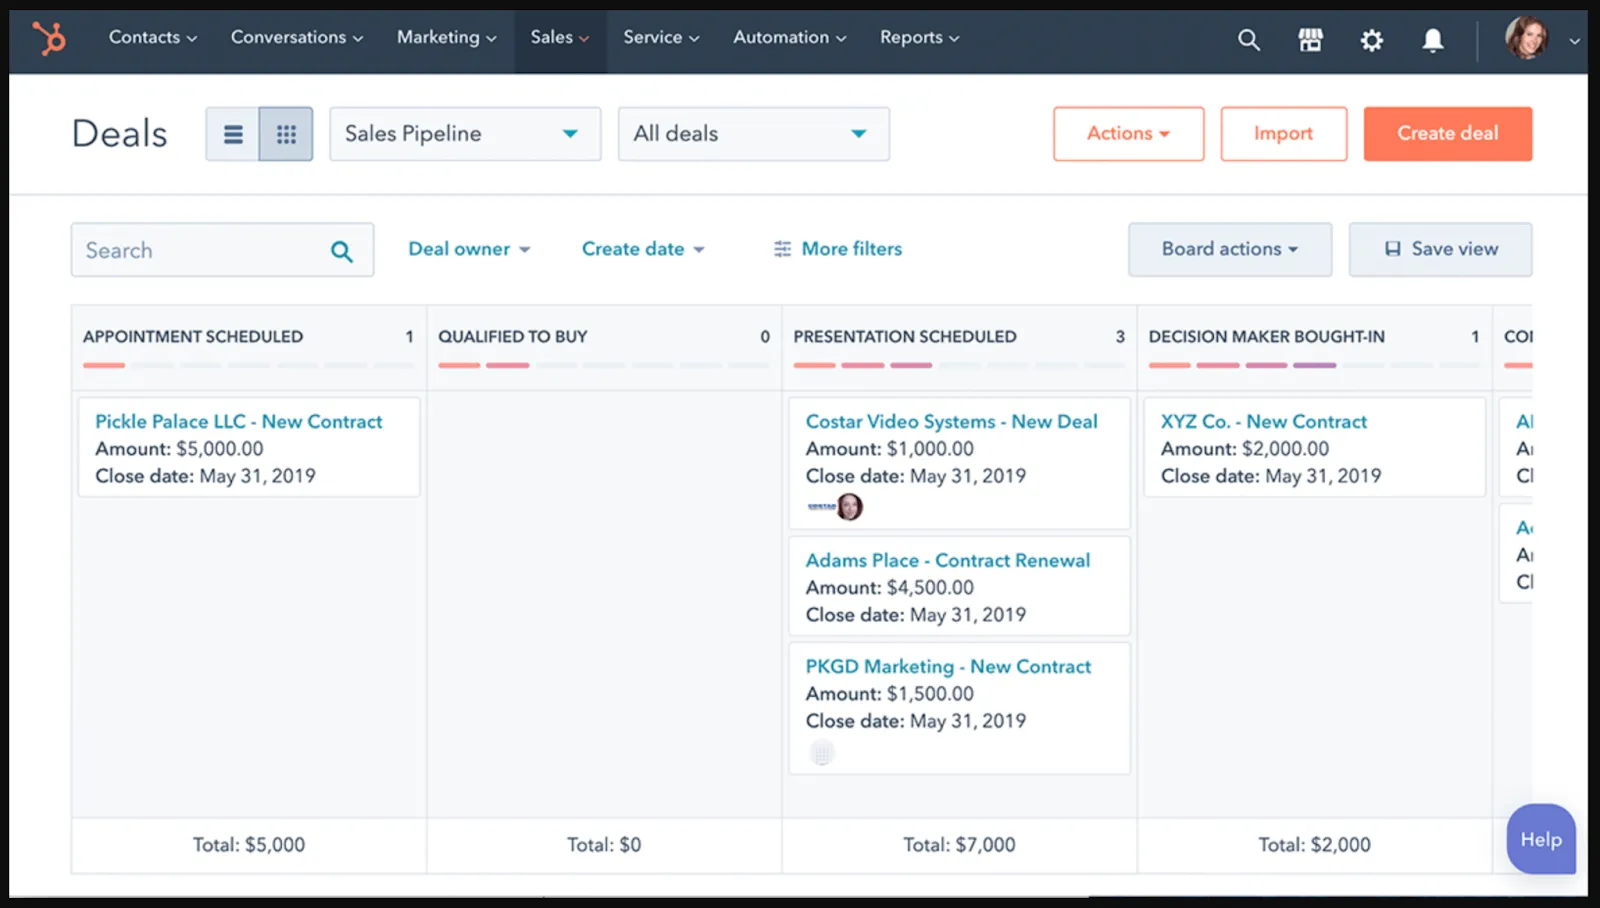Viewport: 1600px width, 908px height.
Task: Open the Marketing menu
Action: click(447, 37)
